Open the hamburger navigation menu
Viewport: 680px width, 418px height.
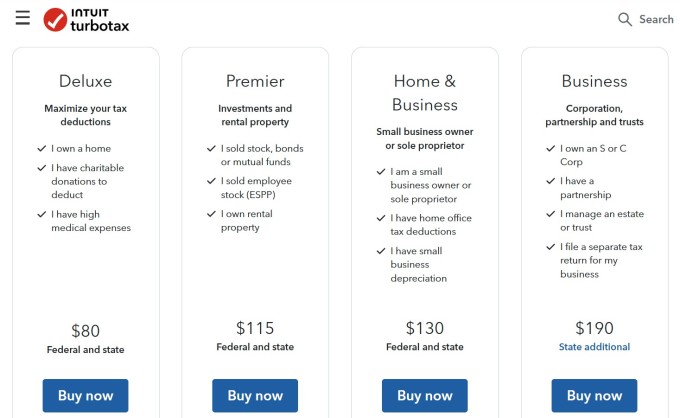pyautogui.click(x=22, y=18)
